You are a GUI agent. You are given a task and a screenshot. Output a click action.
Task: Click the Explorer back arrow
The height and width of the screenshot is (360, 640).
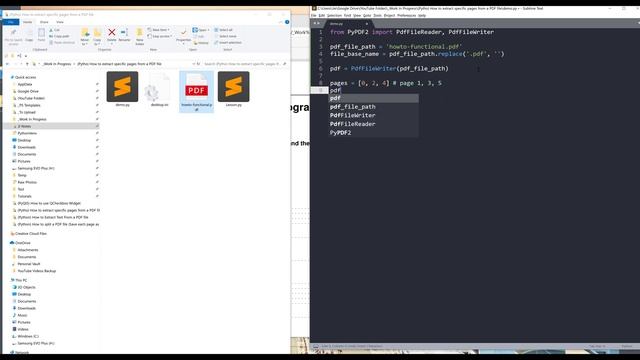7,64
